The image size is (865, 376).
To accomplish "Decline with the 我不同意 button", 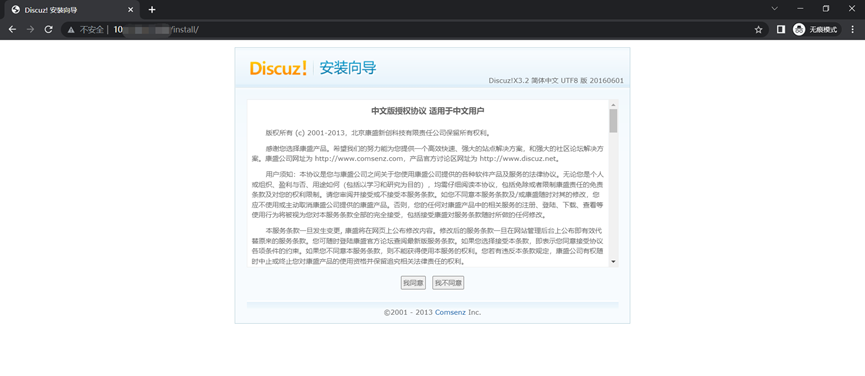I will [x=448, y=283].
